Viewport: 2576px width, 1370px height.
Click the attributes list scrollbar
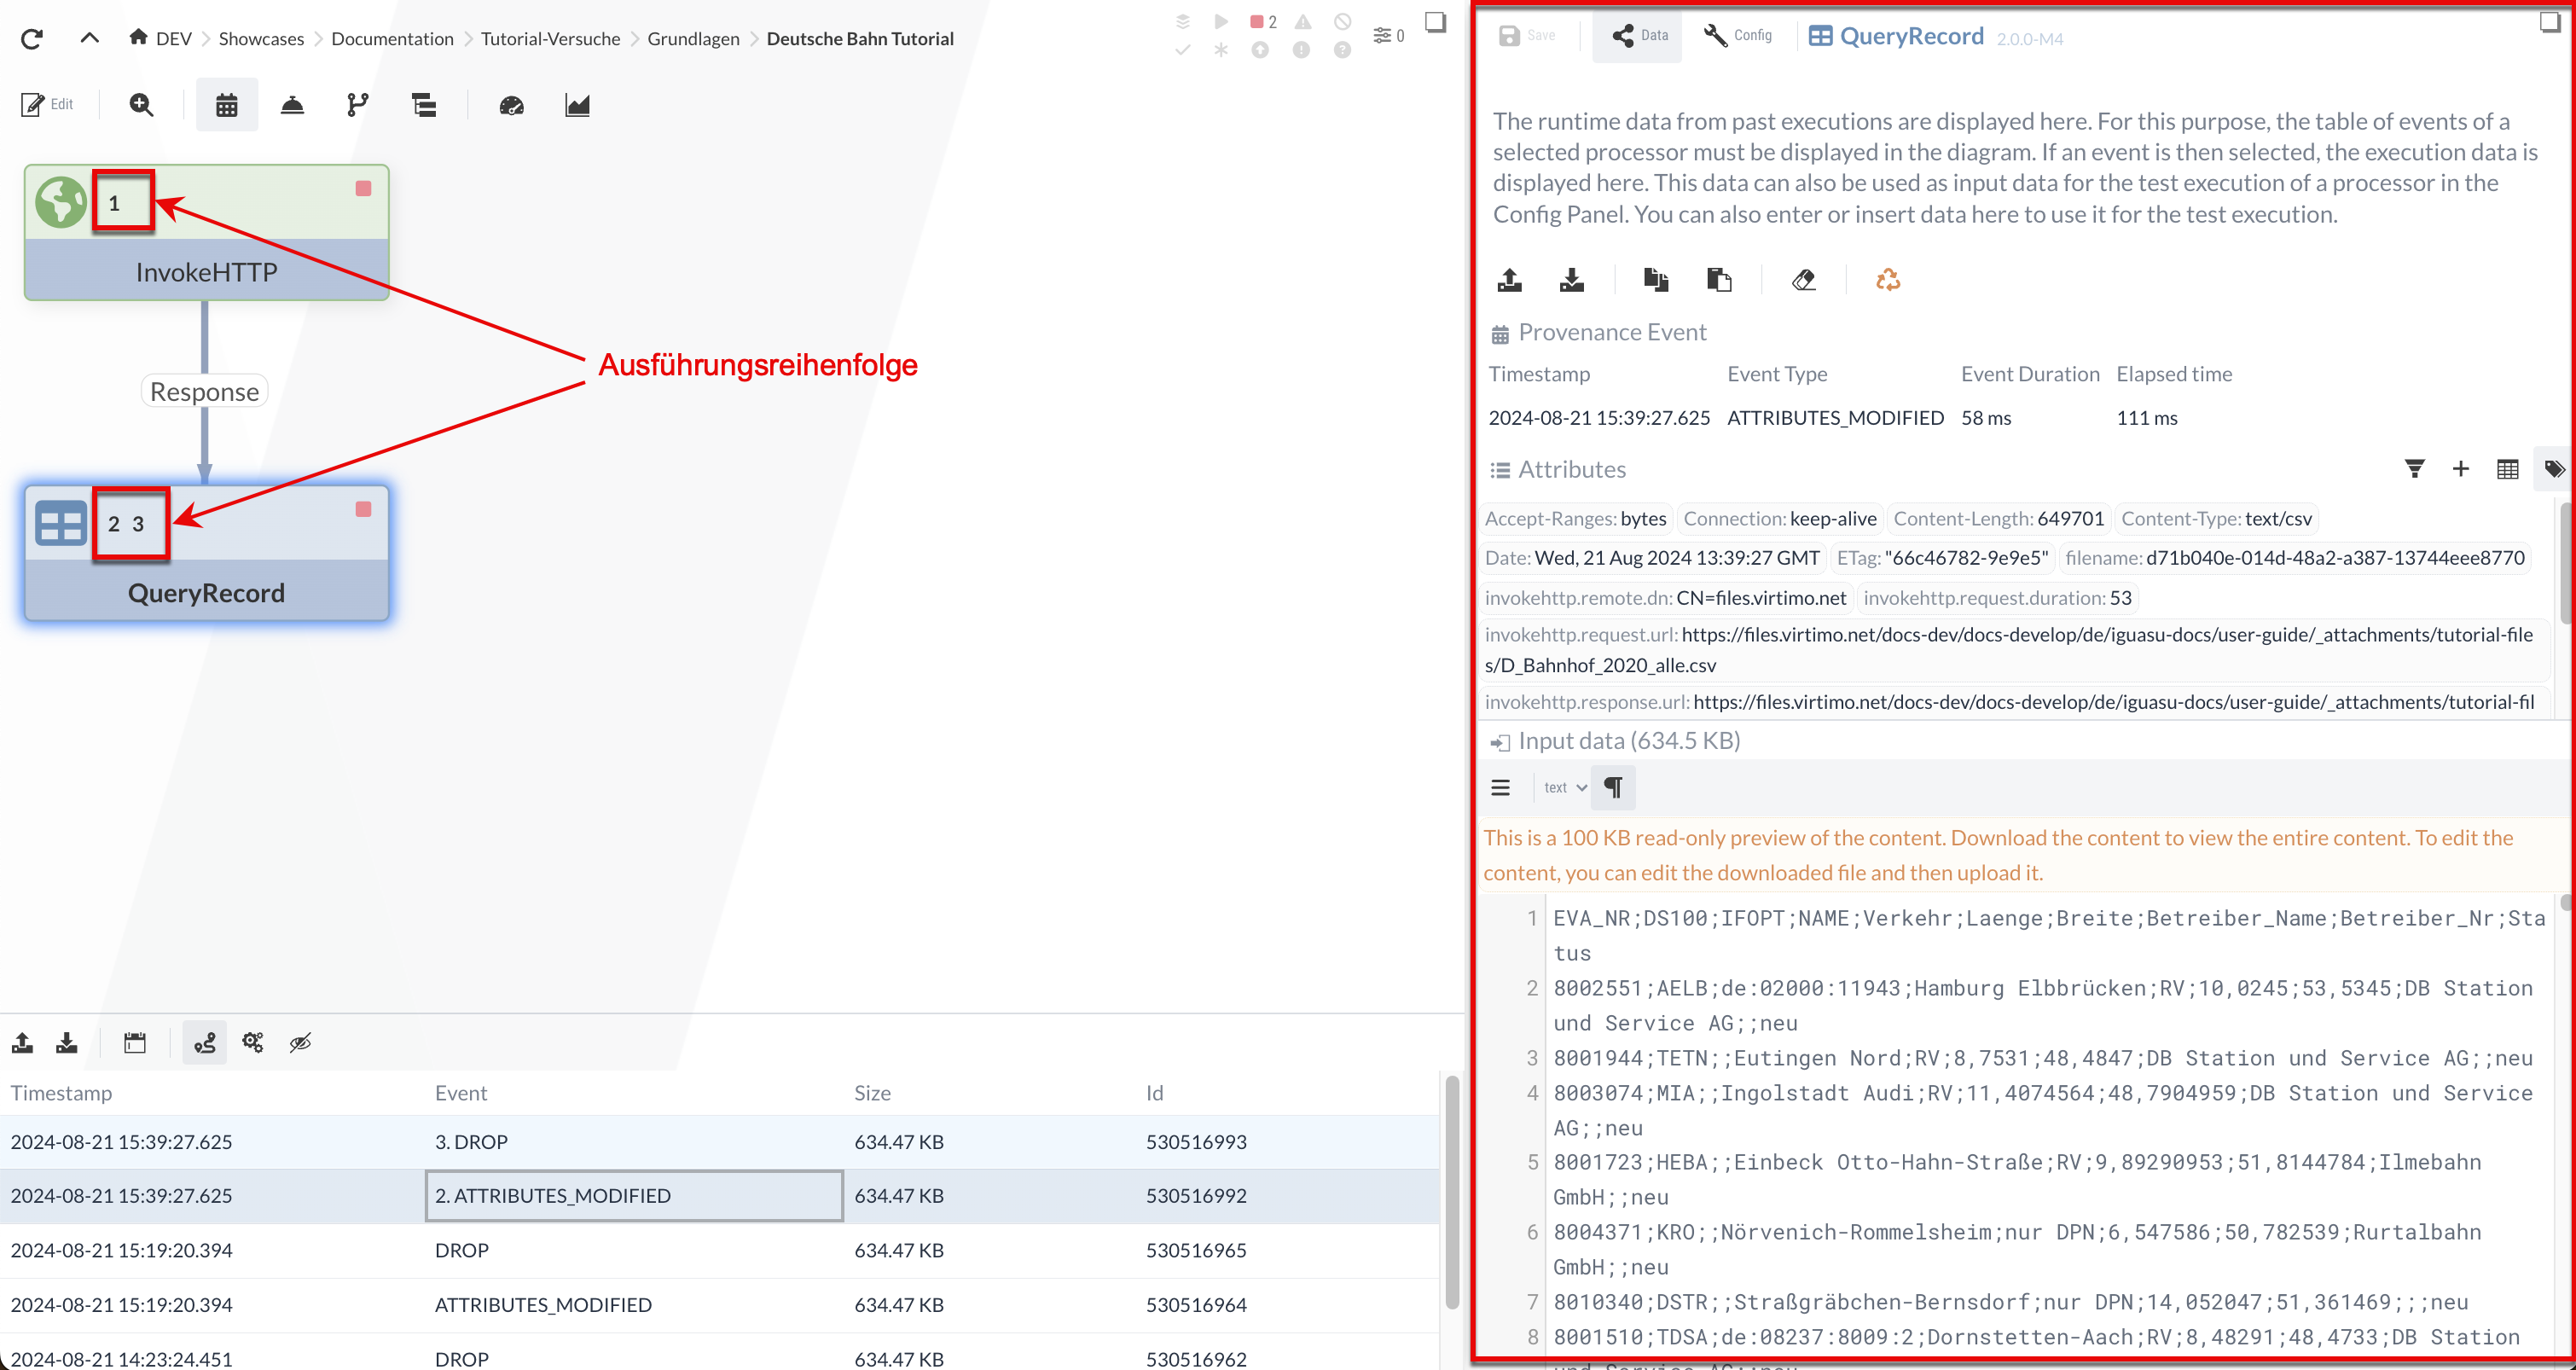coord(2566,565)
